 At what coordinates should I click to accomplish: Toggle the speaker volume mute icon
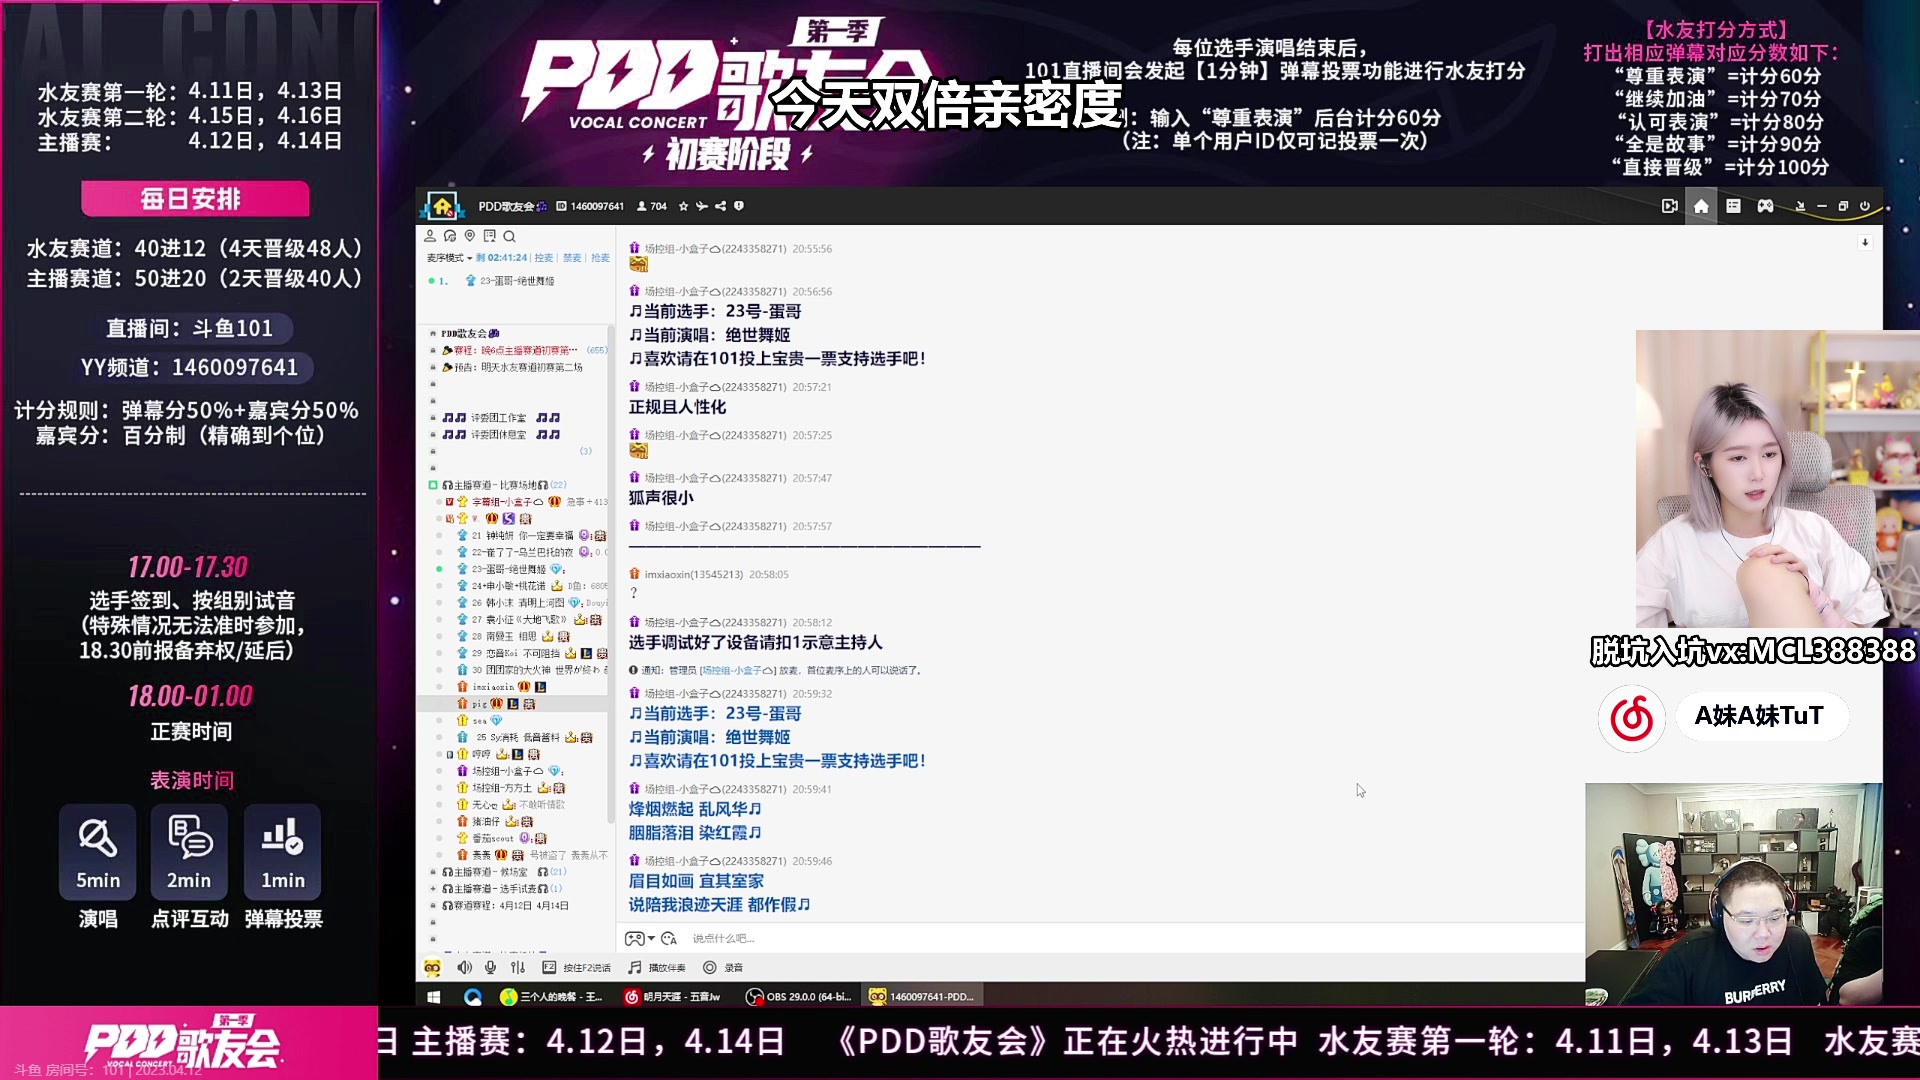pos(464,967)
